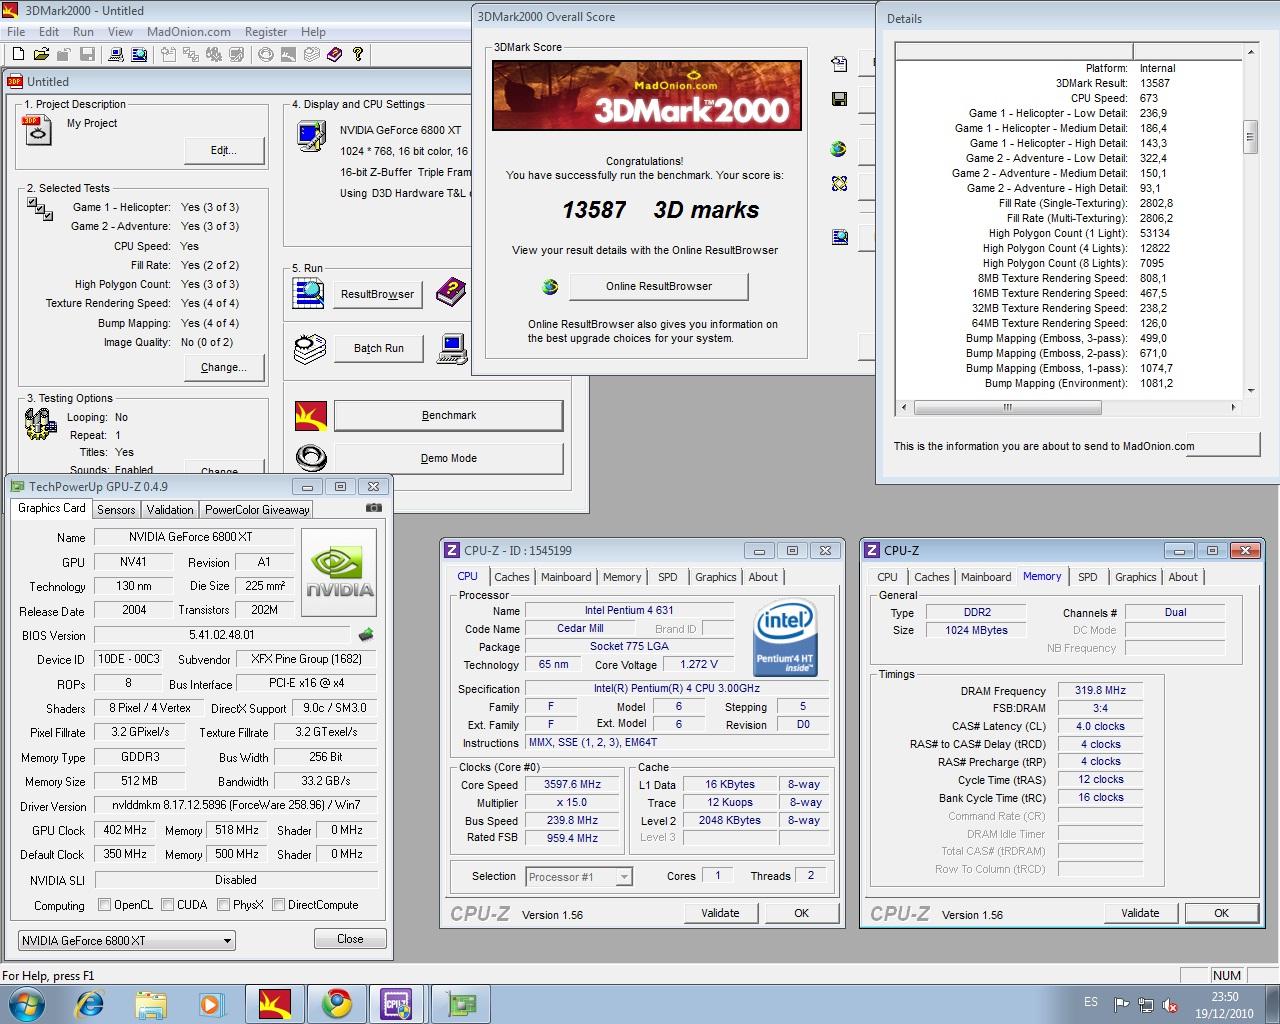Click the Batch Run stacked pages toolbar icon
This screenshot has height=1024, width=1280.
[x=311, y=54]
